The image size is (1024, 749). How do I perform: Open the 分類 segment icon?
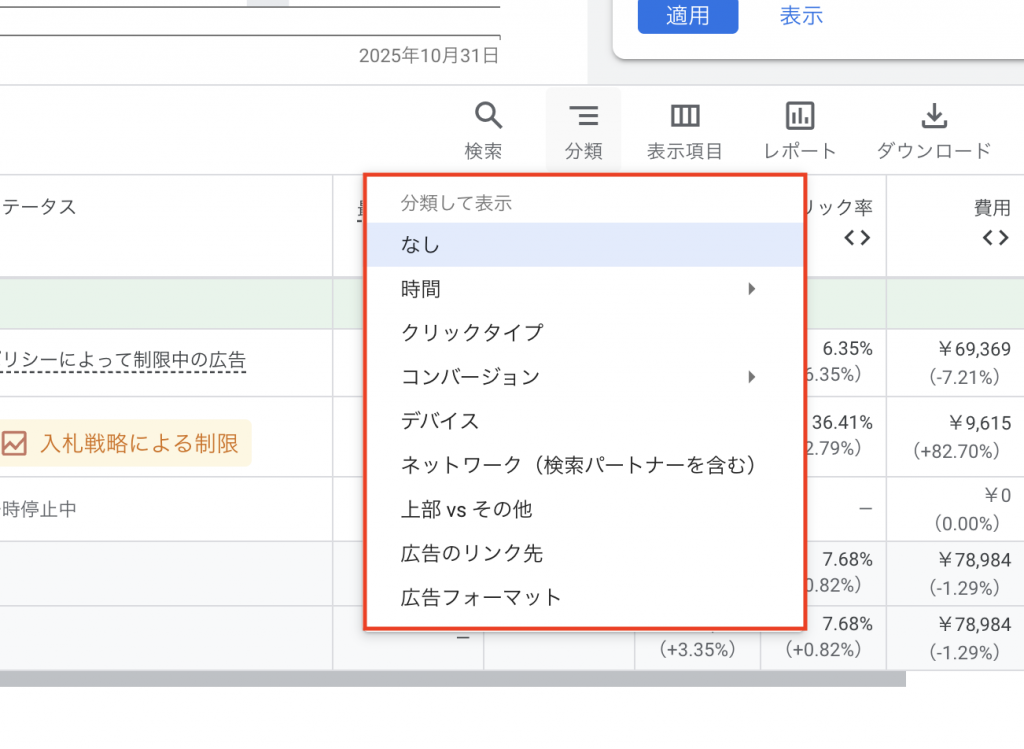583,116
